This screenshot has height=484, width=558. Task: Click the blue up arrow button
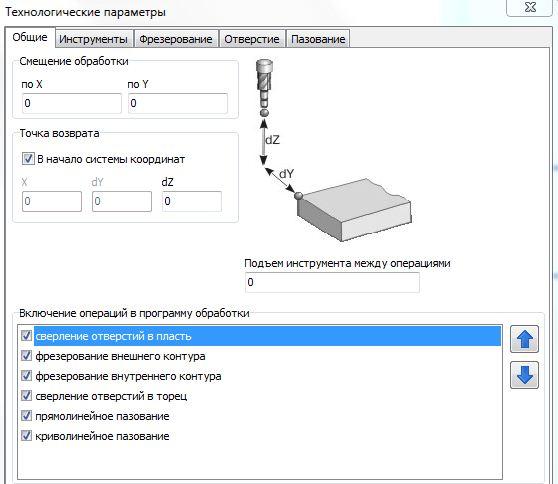tap(524, 339)
